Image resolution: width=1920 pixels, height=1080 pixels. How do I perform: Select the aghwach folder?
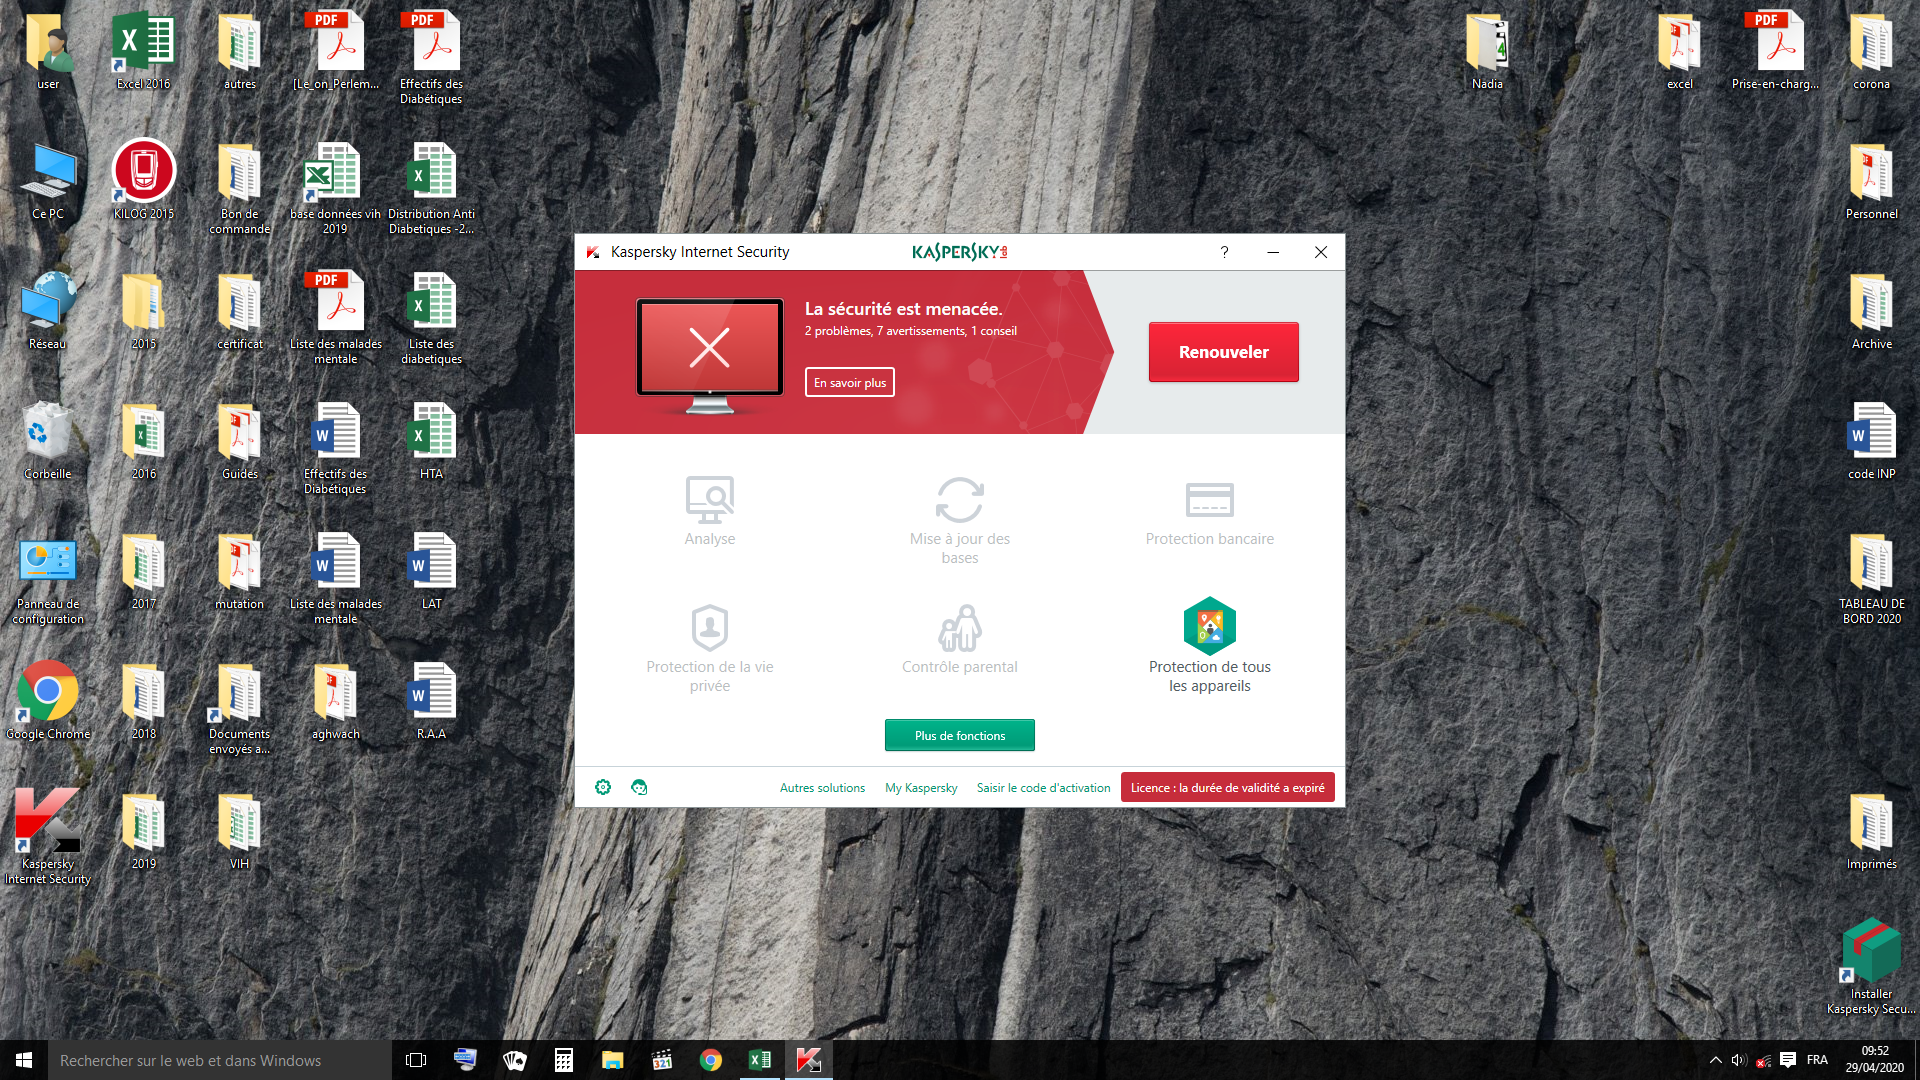click(336, 700)
